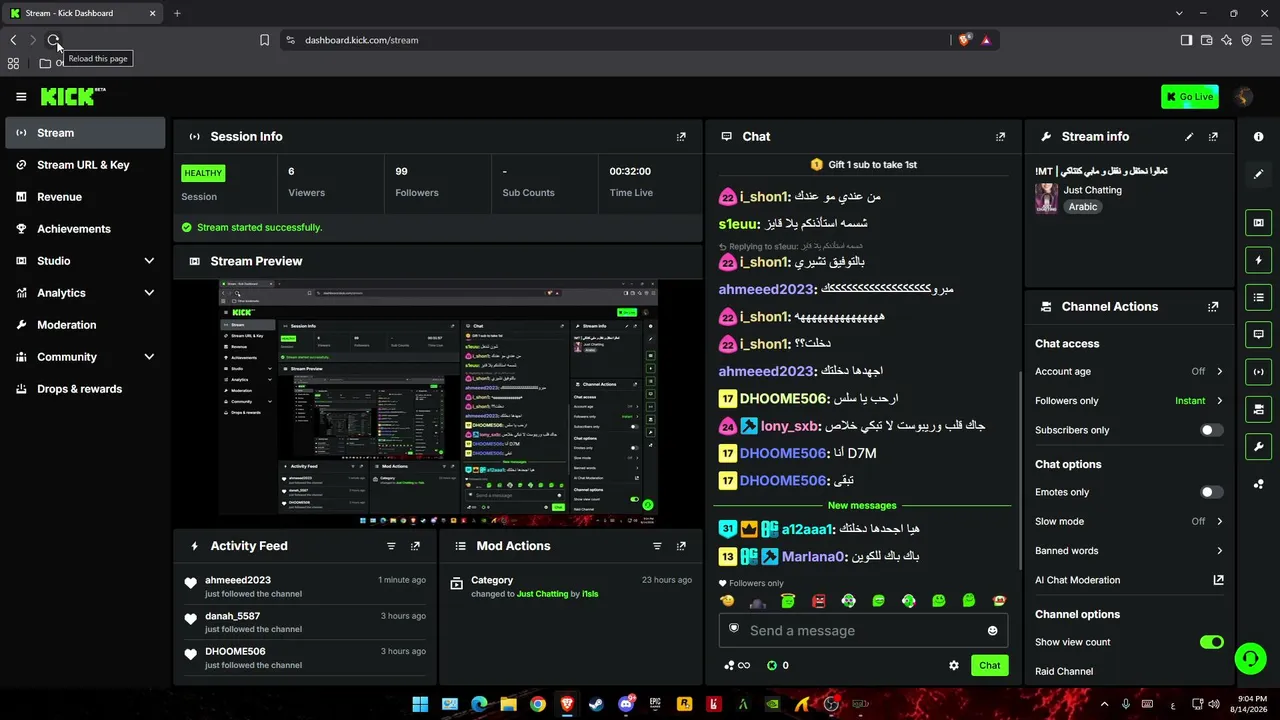Image resolution: width=1280 pixels, height=720 pixels.
Task: Open Drops & rewards page
Action: coord(85,389)
